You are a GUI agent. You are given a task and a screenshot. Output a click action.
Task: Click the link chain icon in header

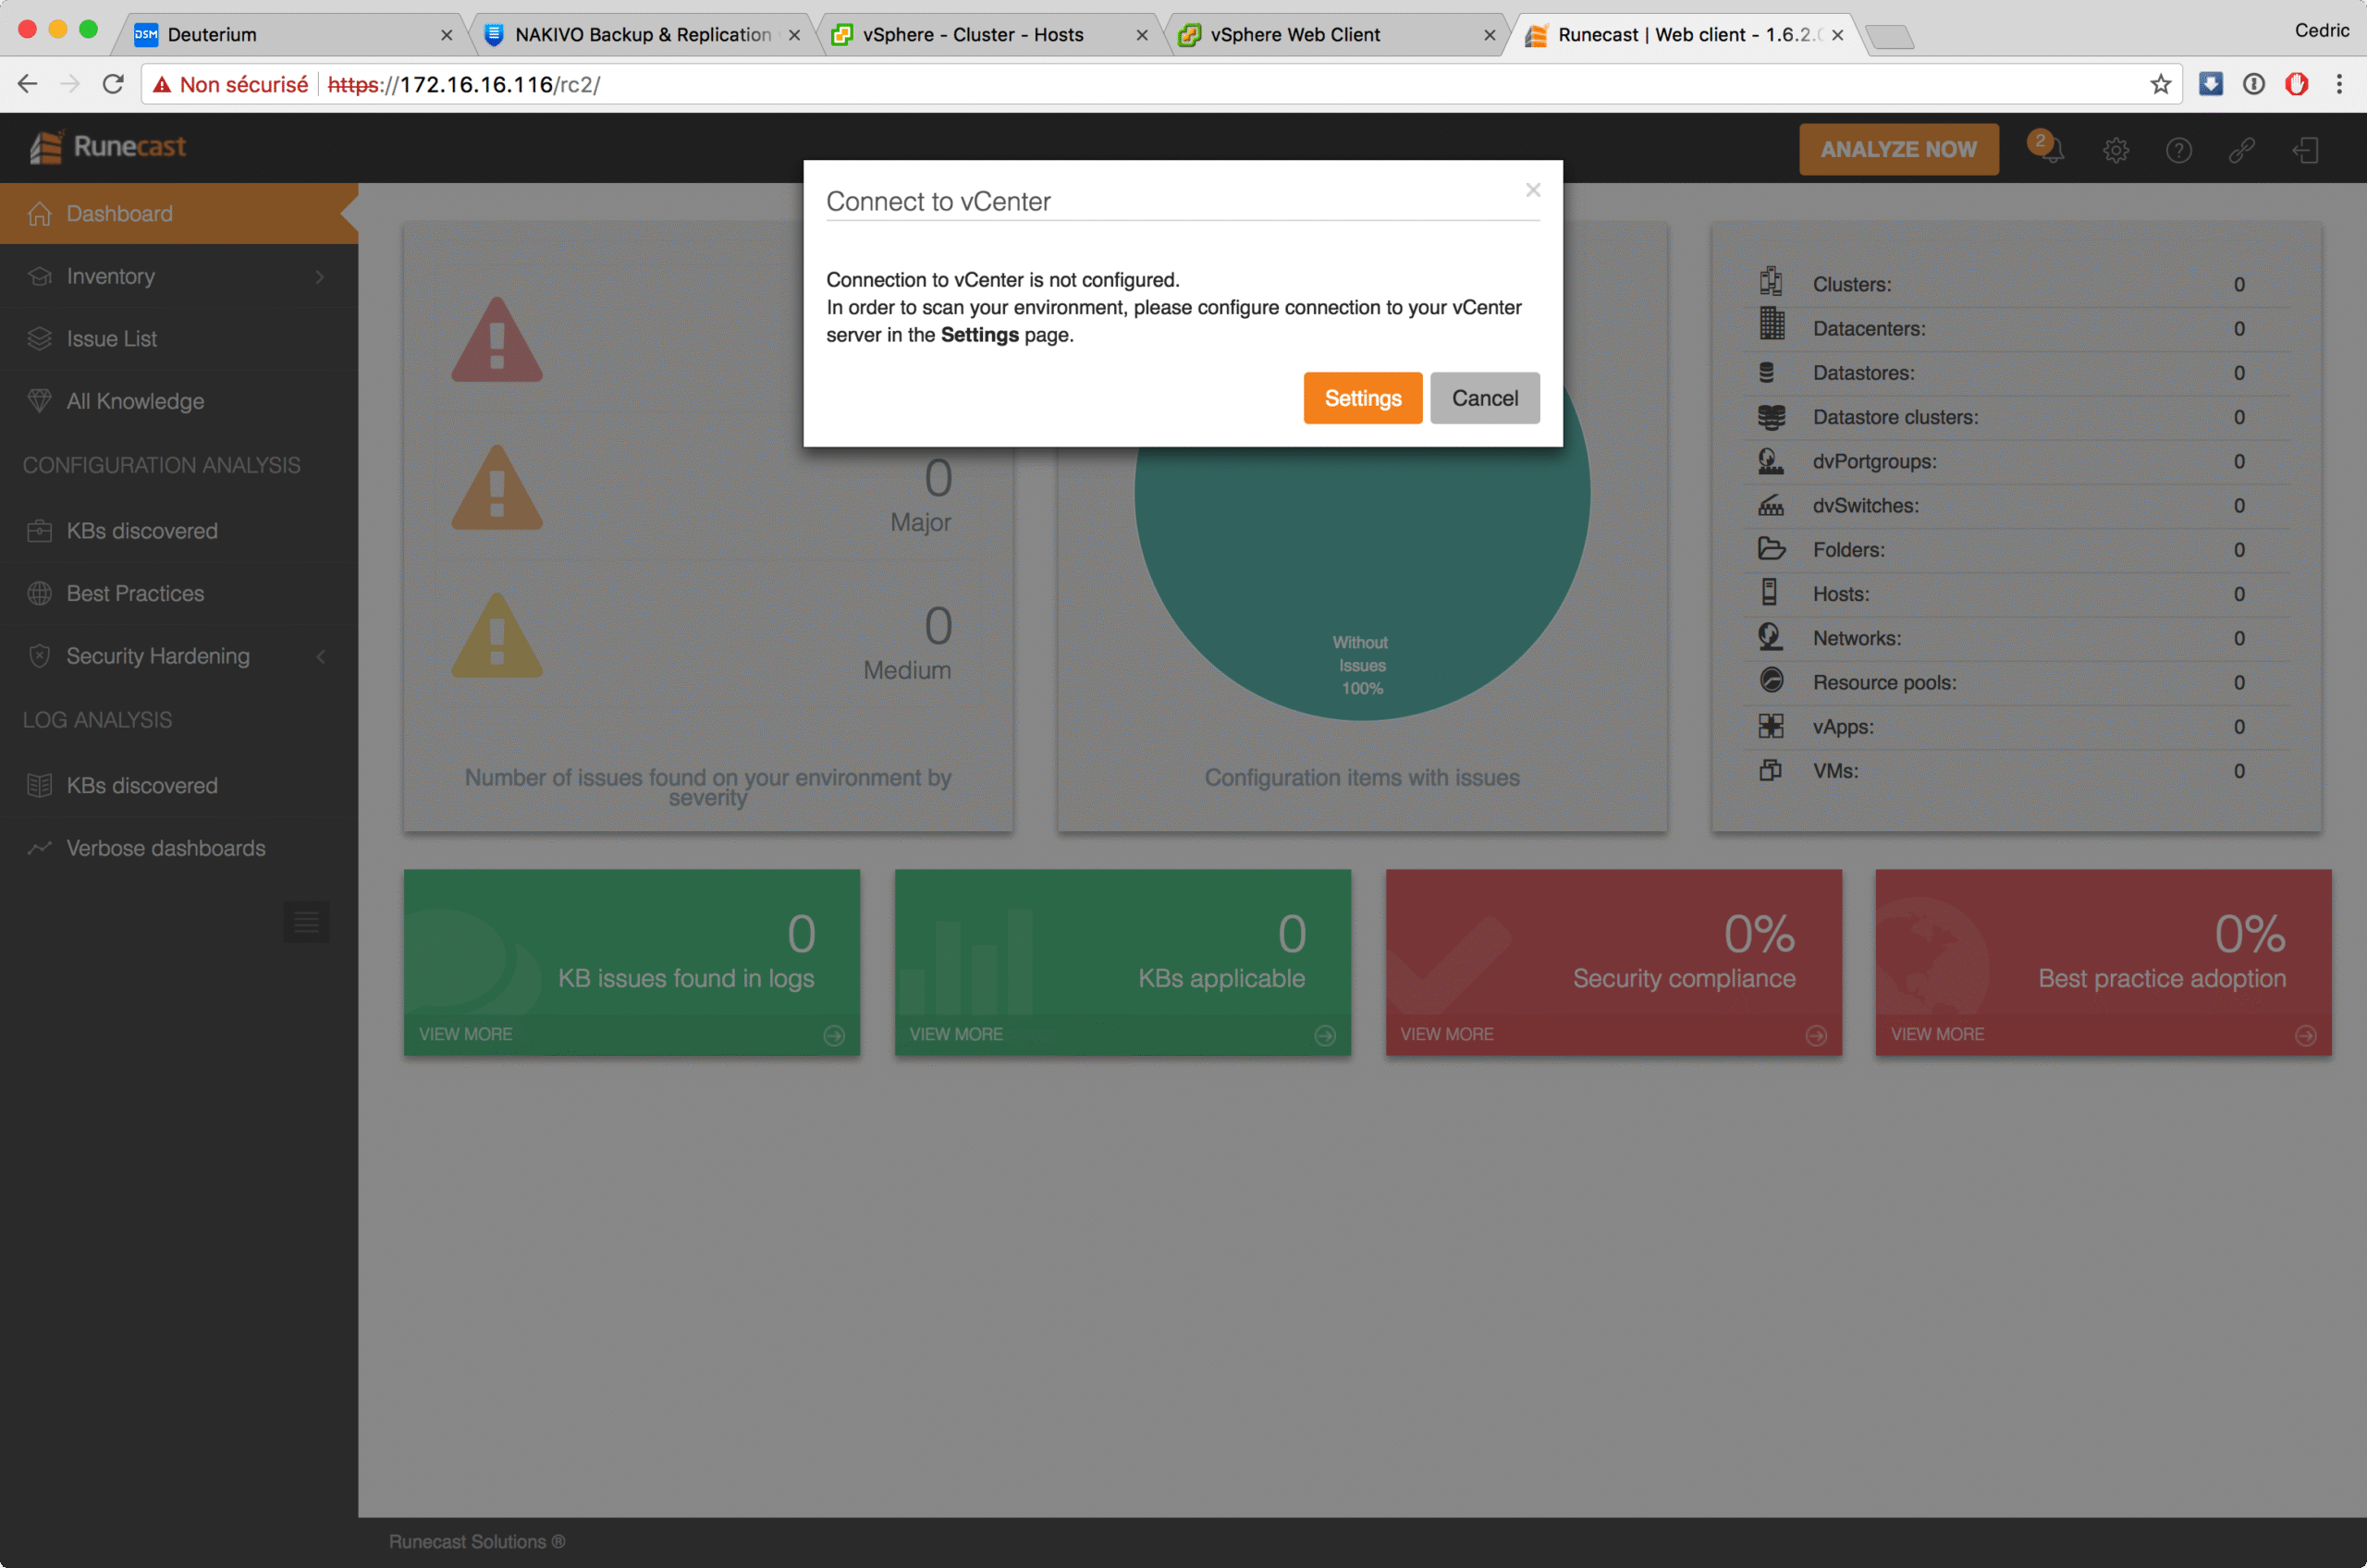[2241, 150]
